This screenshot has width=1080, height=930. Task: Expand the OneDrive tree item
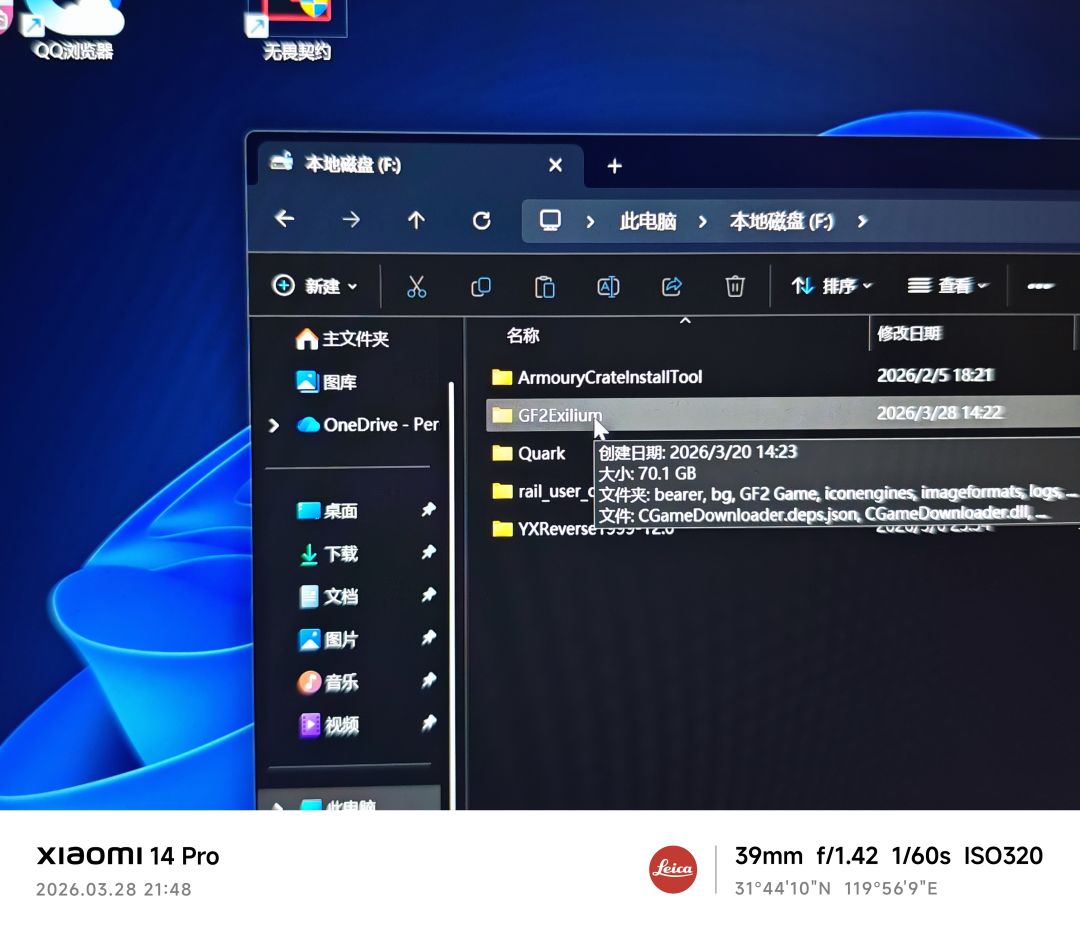click(x=273, y=425)
